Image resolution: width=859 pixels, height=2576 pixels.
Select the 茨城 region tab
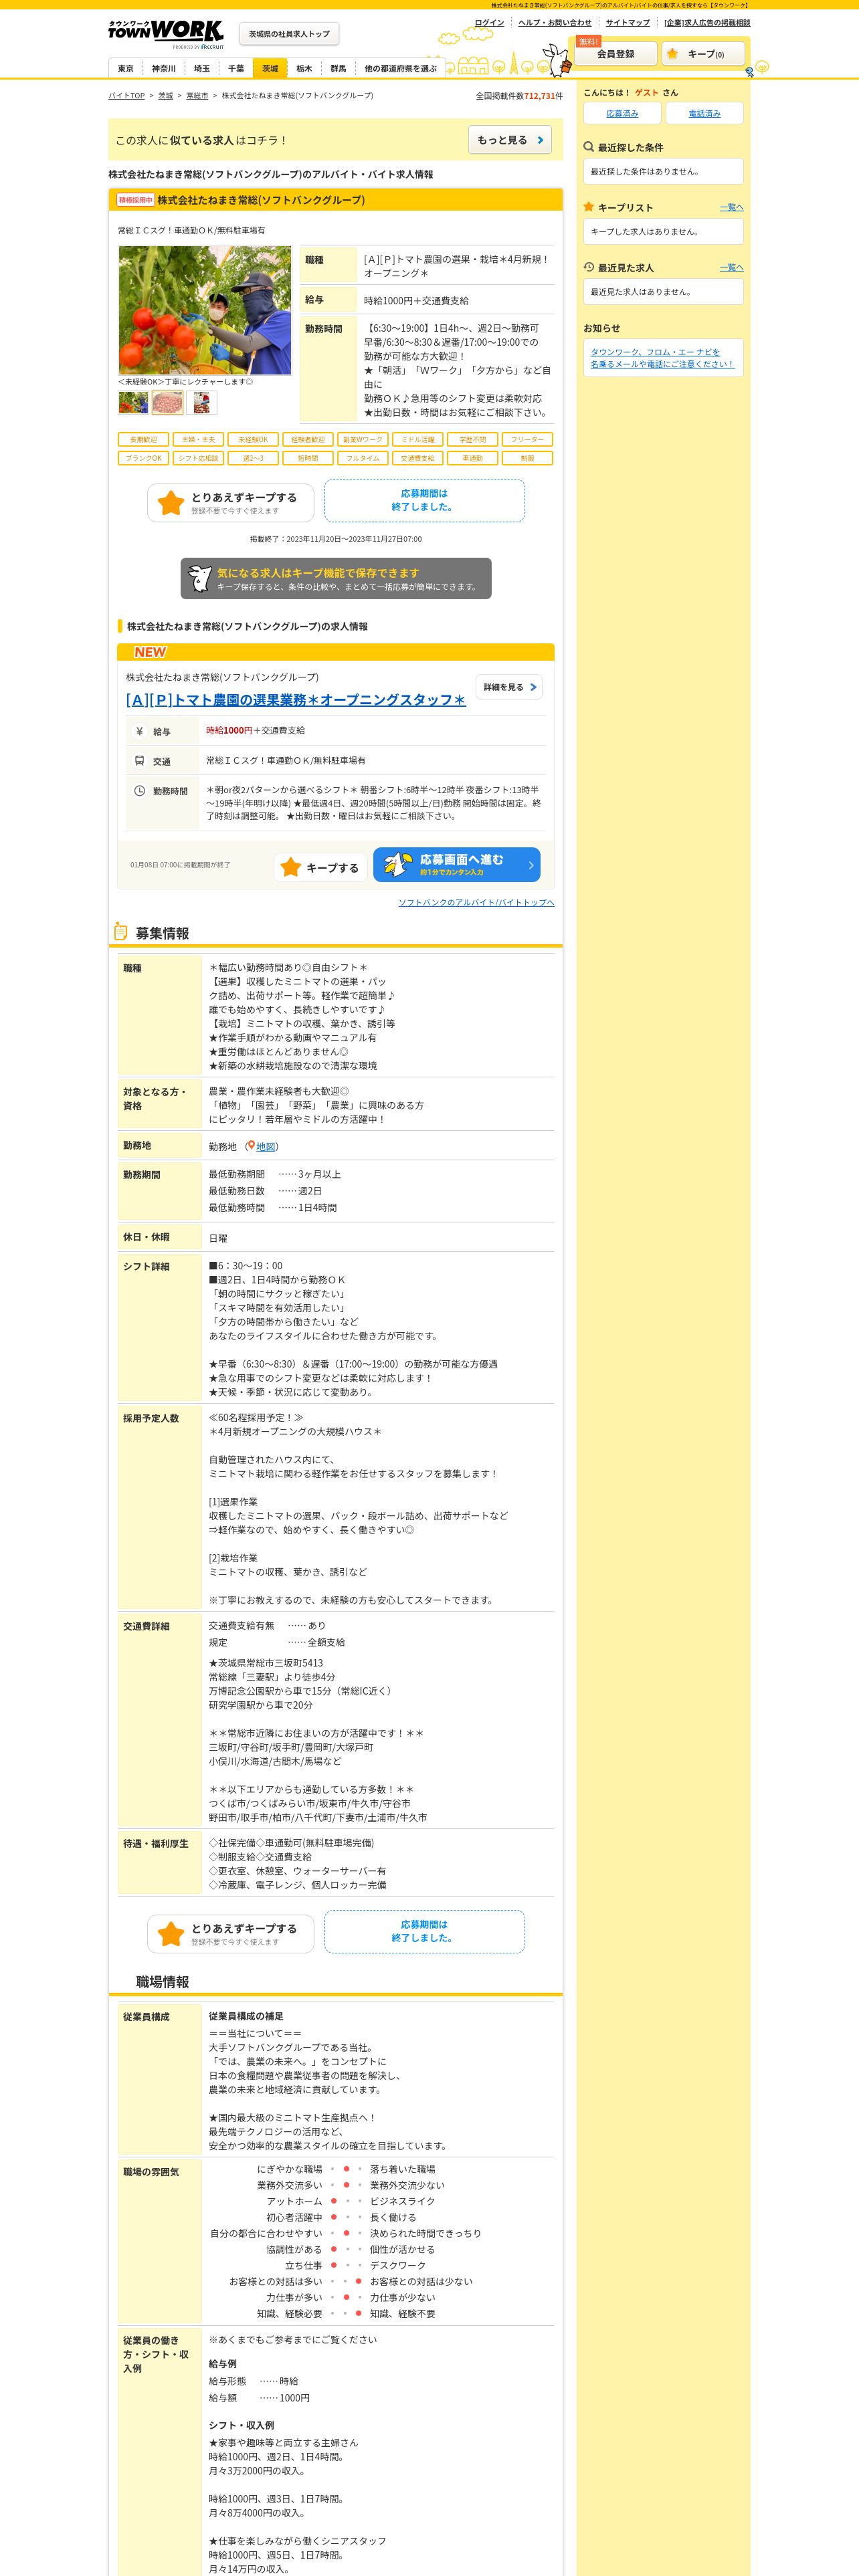tap(270, 68)
